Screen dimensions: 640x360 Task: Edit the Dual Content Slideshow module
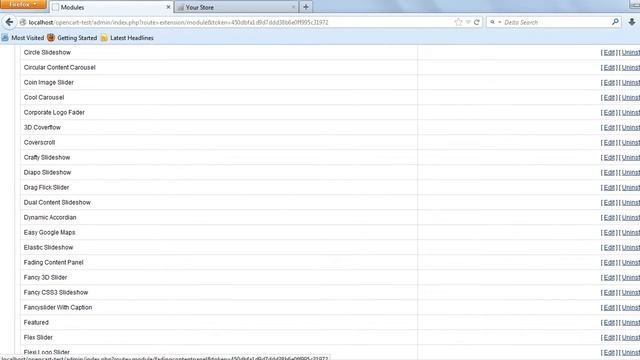pyautogui.click(x=609, y=203)
